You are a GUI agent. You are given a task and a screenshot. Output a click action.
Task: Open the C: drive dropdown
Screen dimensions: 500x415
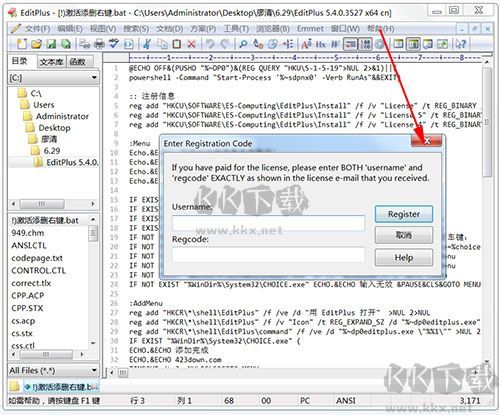[x=54, y=78]
